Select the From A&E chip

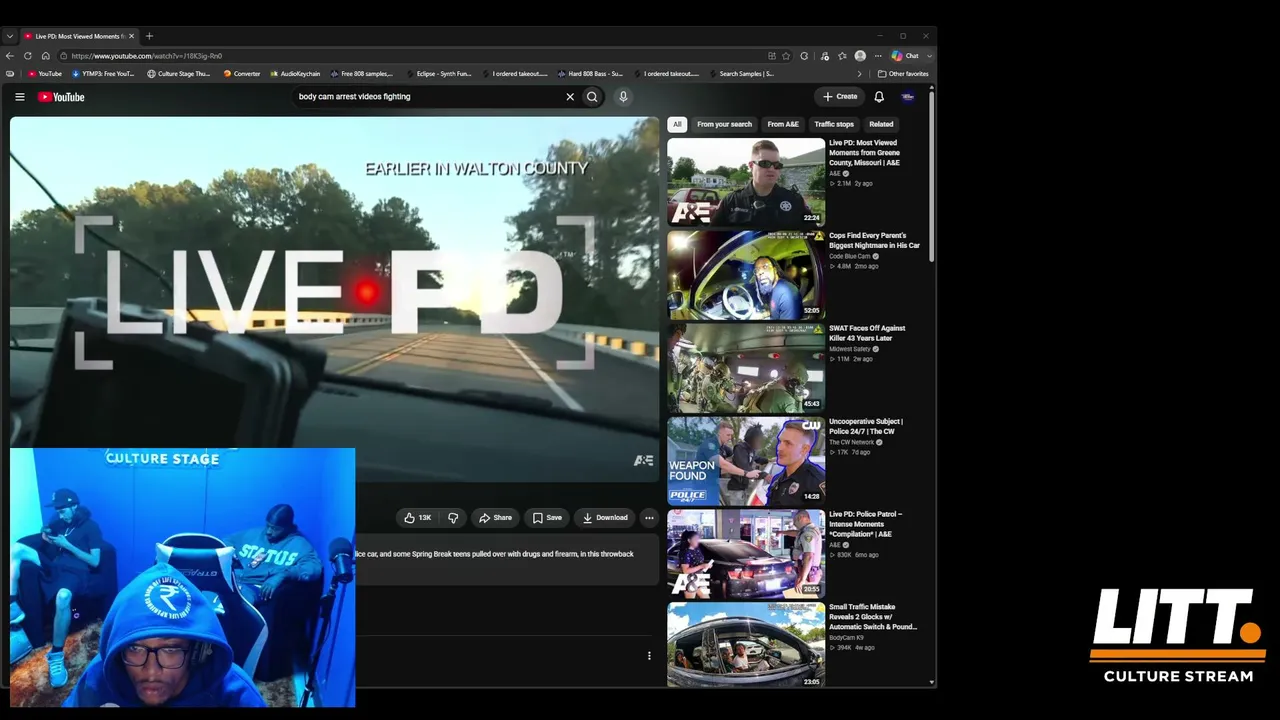pyautogui.click(x=783, y=124)
